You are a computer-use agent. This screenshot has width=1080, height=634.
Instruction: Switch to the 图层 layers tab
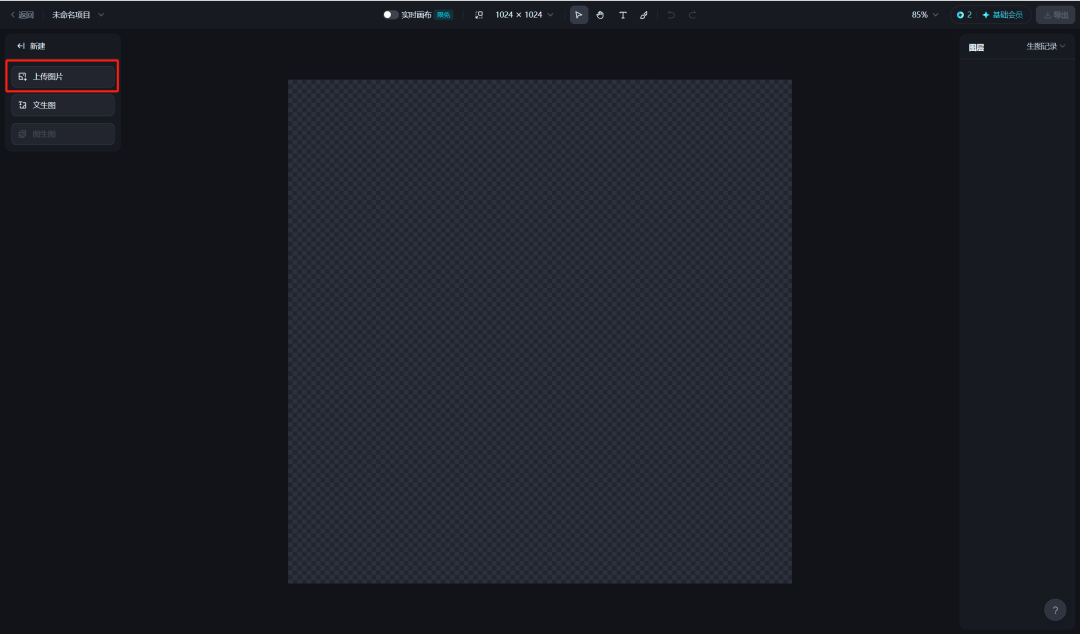click(x=976, y=47)
